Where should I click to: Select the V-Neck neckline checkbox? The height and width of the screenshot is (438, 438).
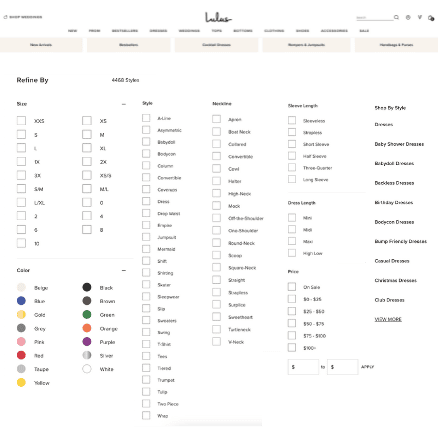coord(216,341)
